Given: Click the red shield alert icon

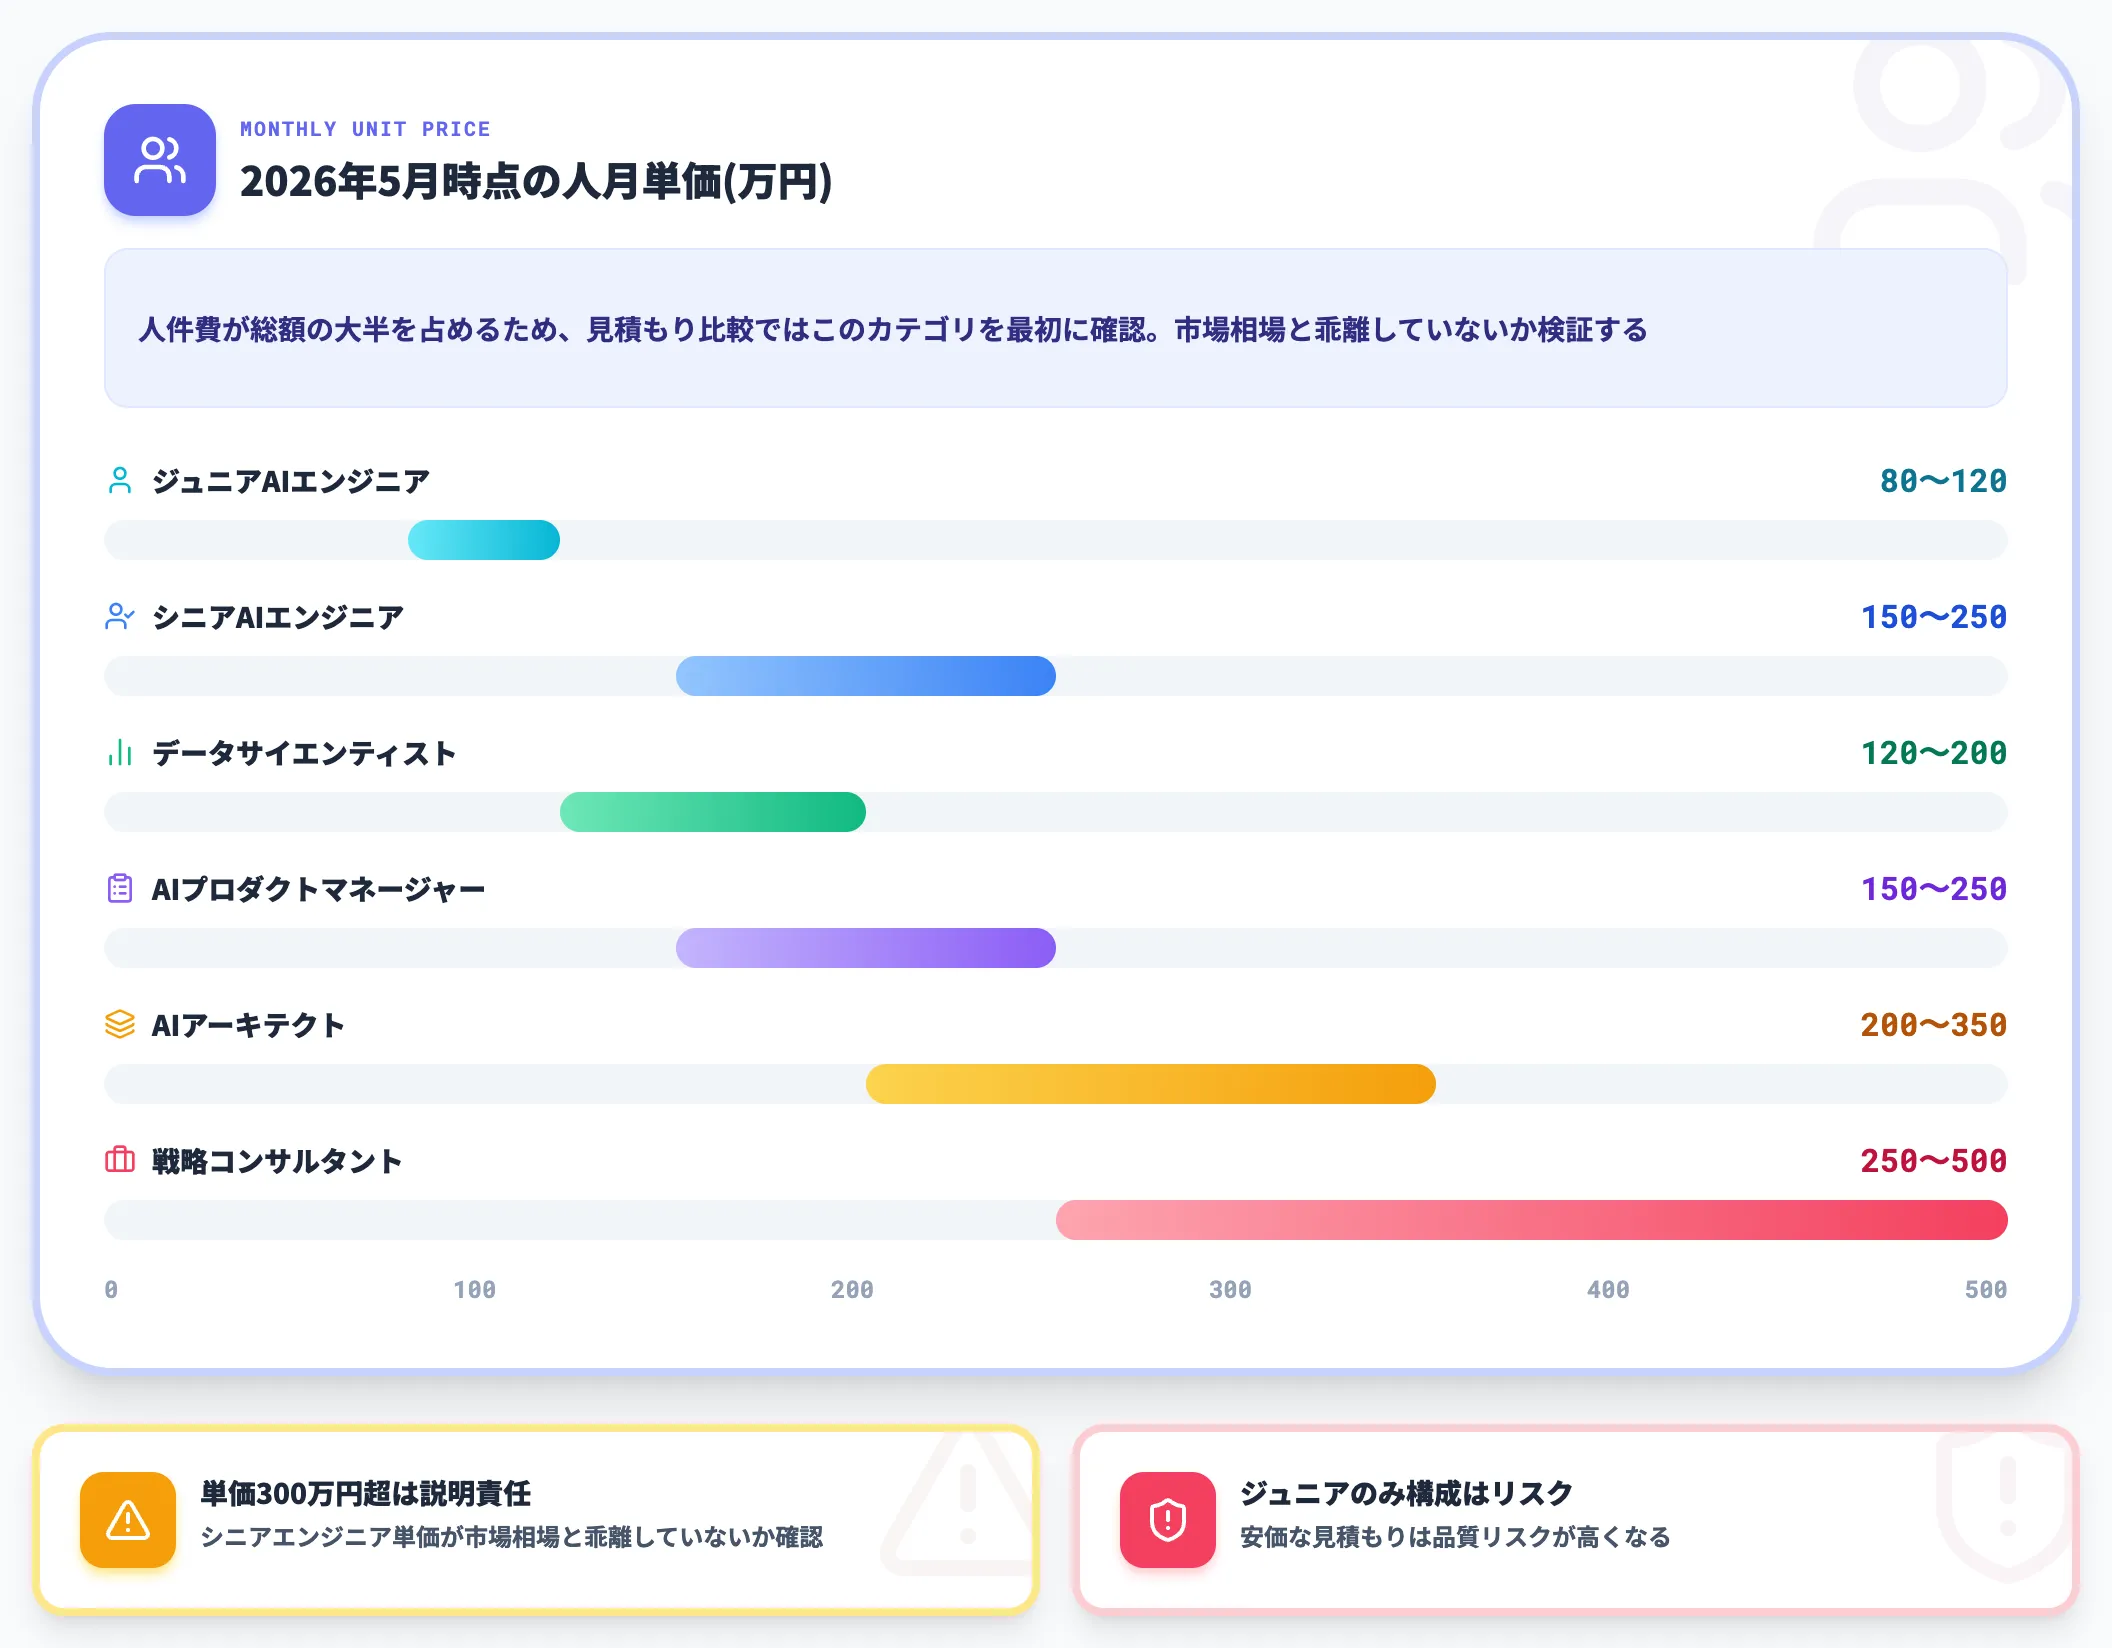Looking at the screenshot, I should pyautogui.click(x=1168, y=1520).
